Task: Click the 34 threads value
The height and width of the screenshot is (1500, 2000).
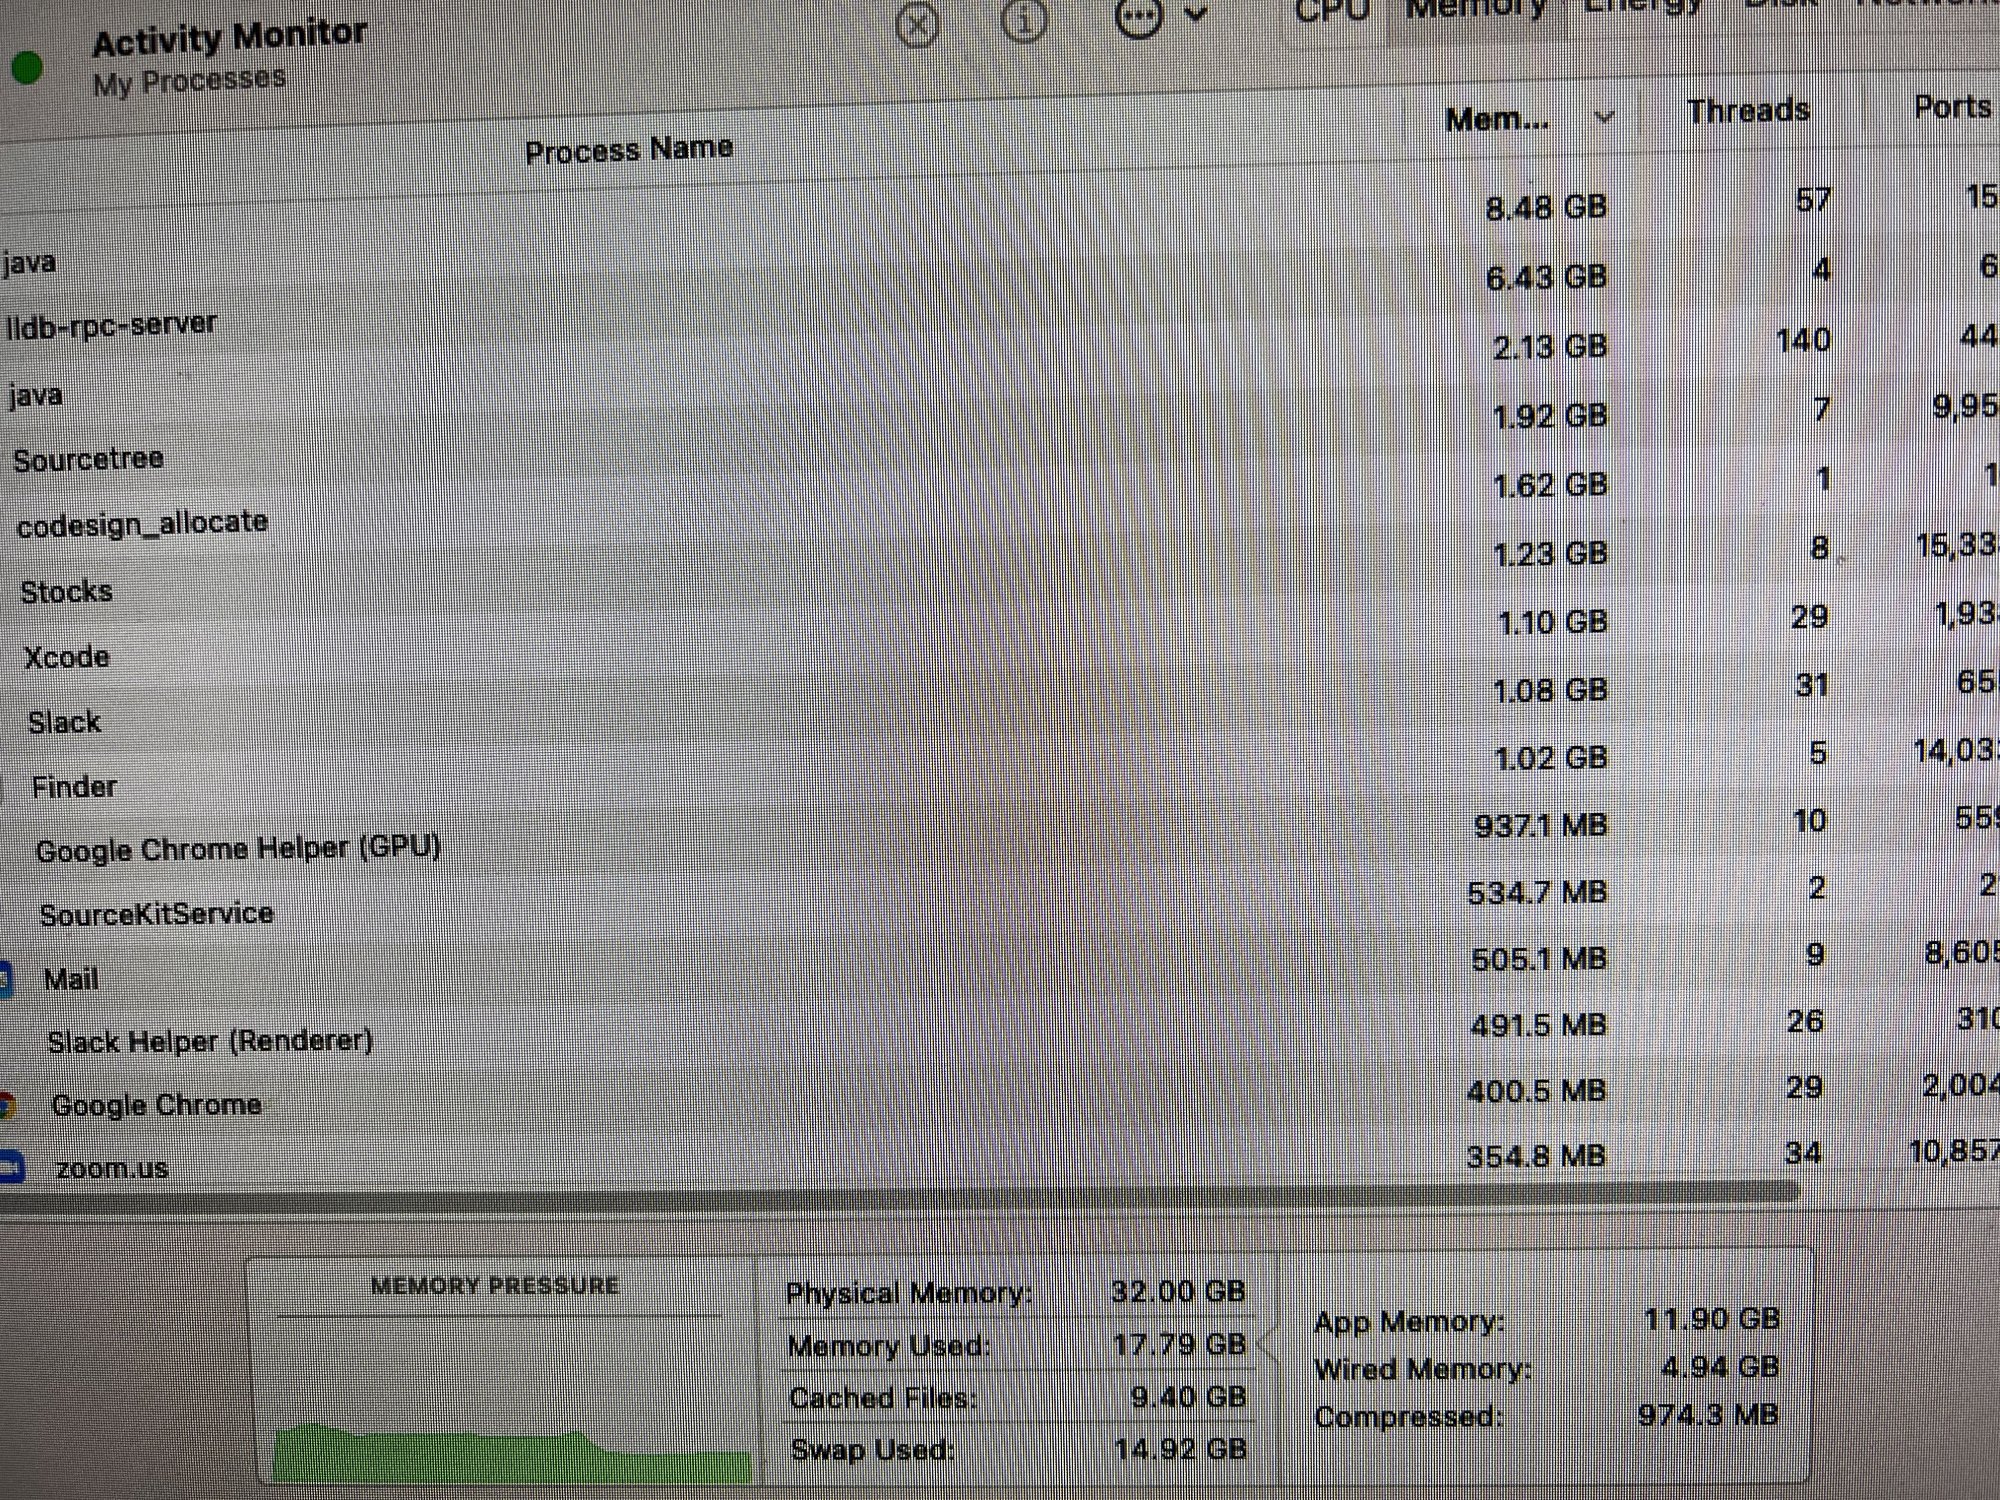Action: tap(1803, 1153)
